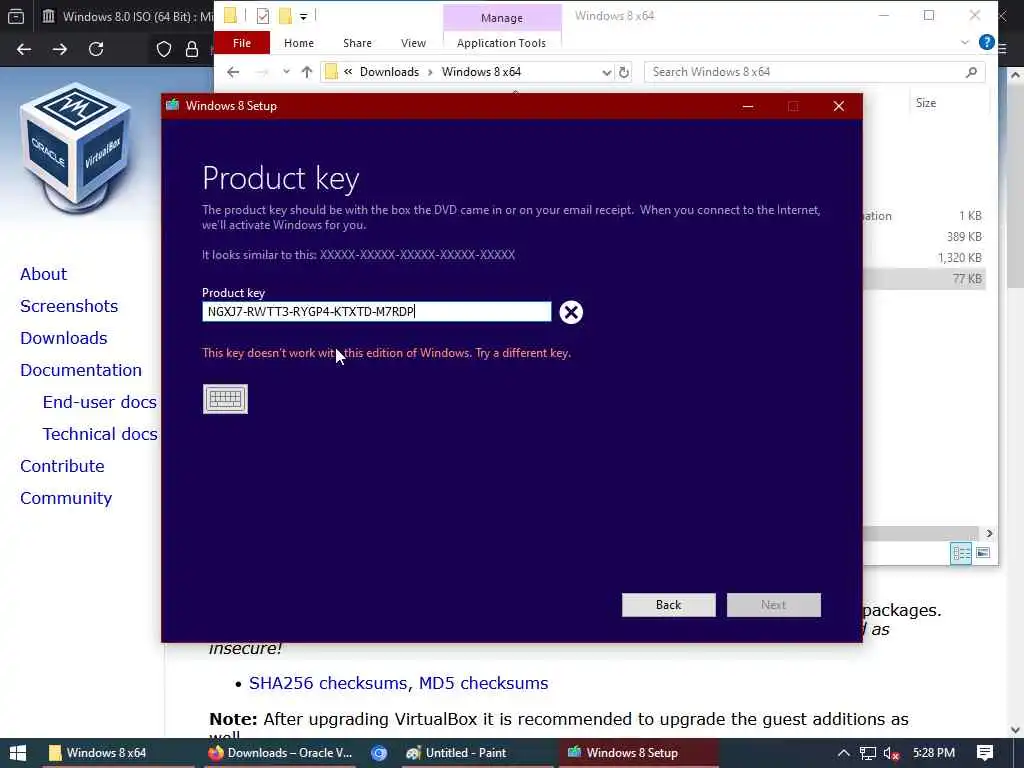Image resolution: width=1024 pixels, height=768 pixels.
Task: Open the Technical docs link
Action: tap(100, 434)
